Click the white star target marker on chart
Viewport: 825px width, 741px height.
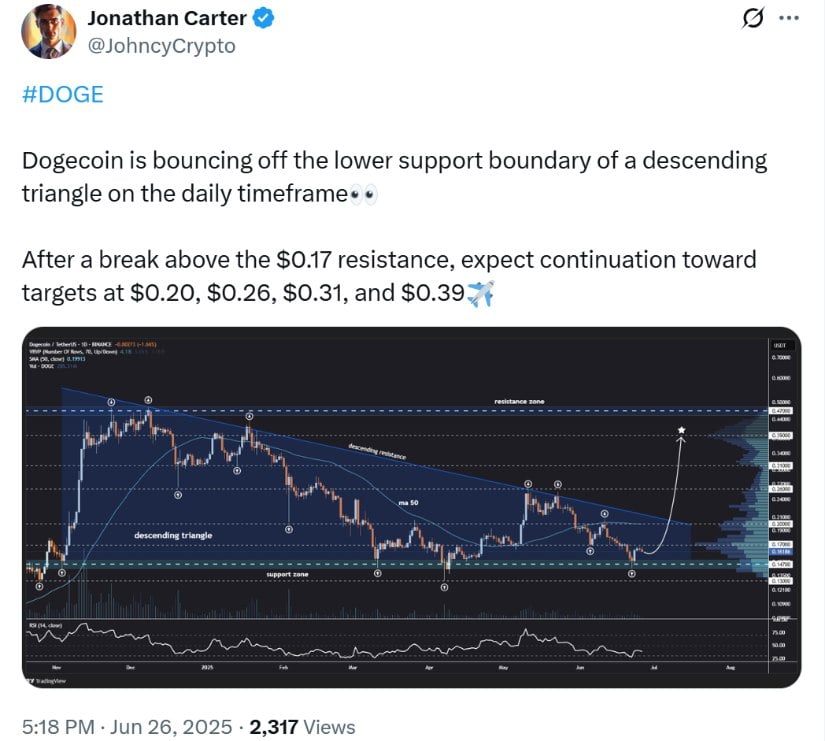point(681,430)
